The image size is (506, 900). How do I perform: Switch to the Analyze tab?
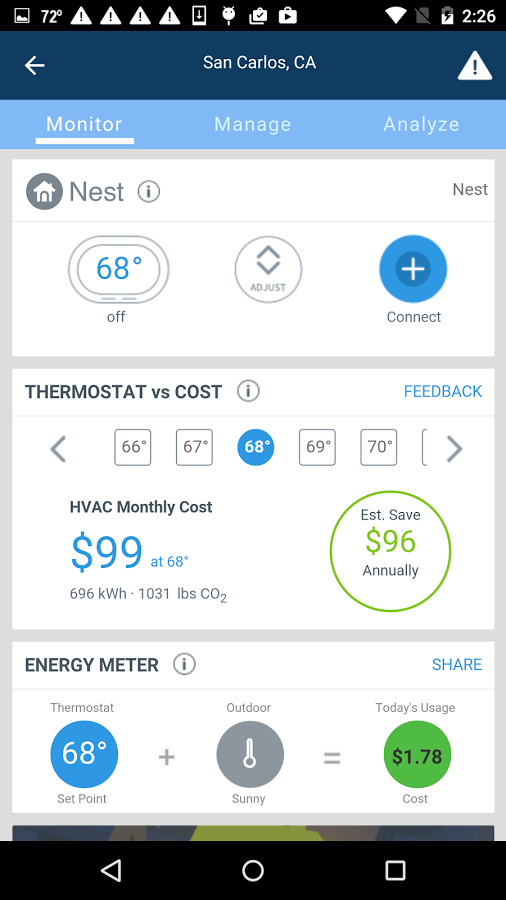[x=421, y=124]
